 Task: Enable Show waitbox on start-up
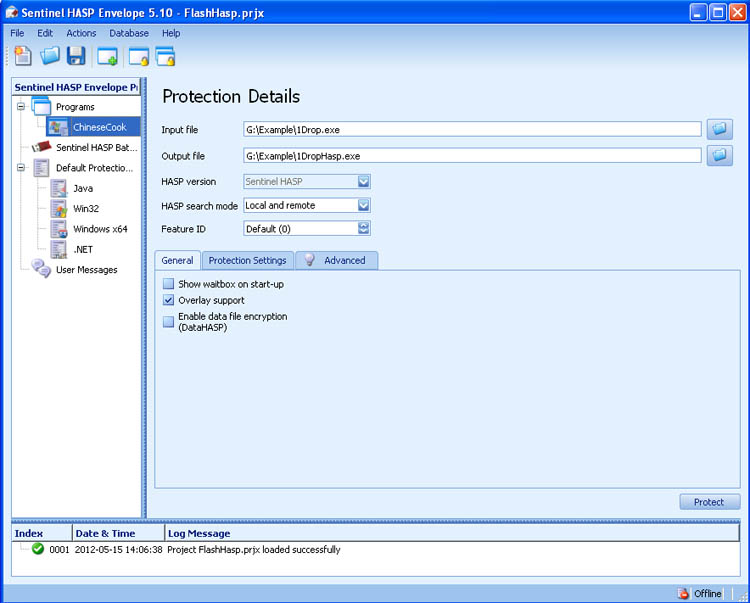point(168,284)
